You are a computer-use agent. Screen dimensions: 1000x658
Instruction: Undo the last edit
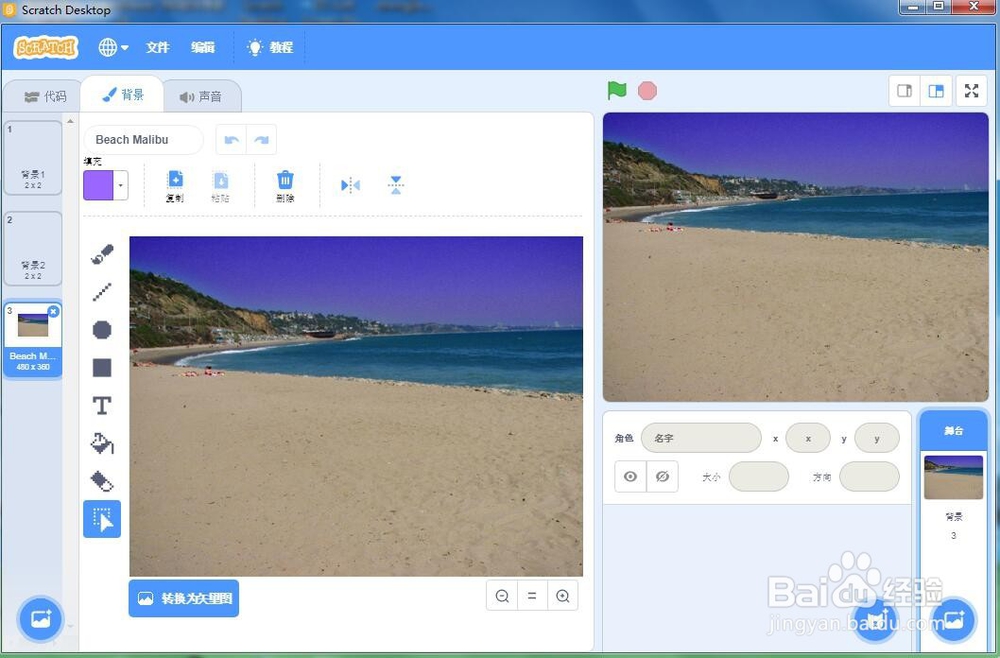(232, 140)
